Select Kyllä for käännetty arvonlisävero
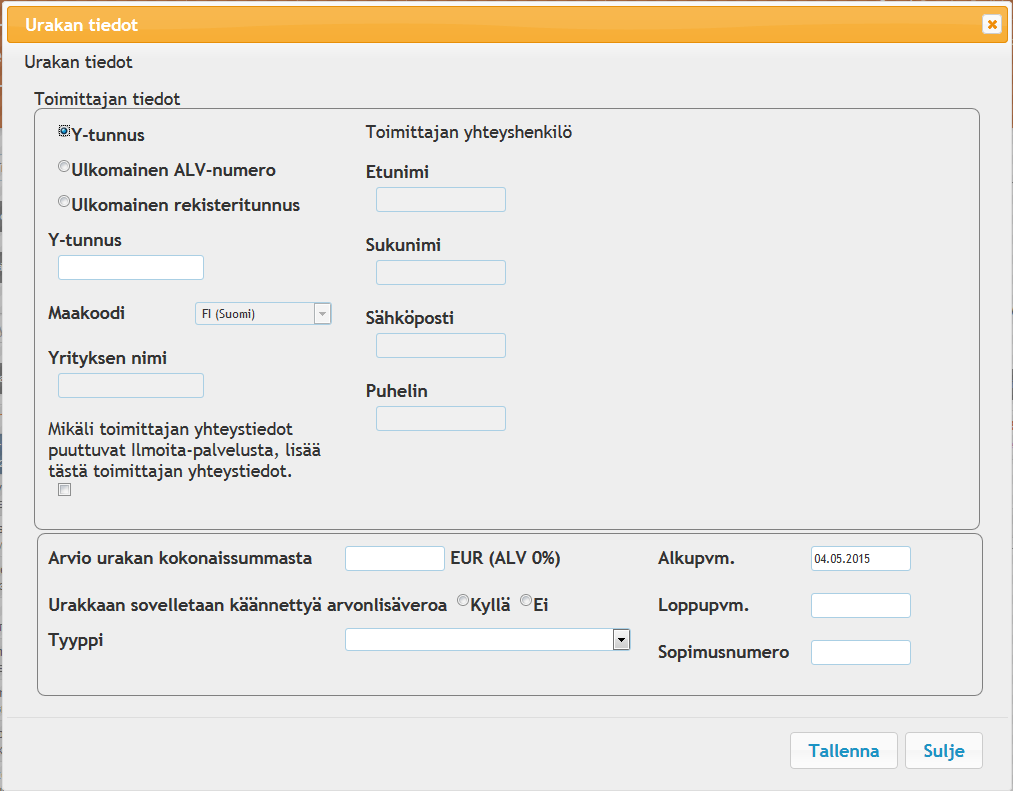1013x791 pixels. (x=463, y=600)
